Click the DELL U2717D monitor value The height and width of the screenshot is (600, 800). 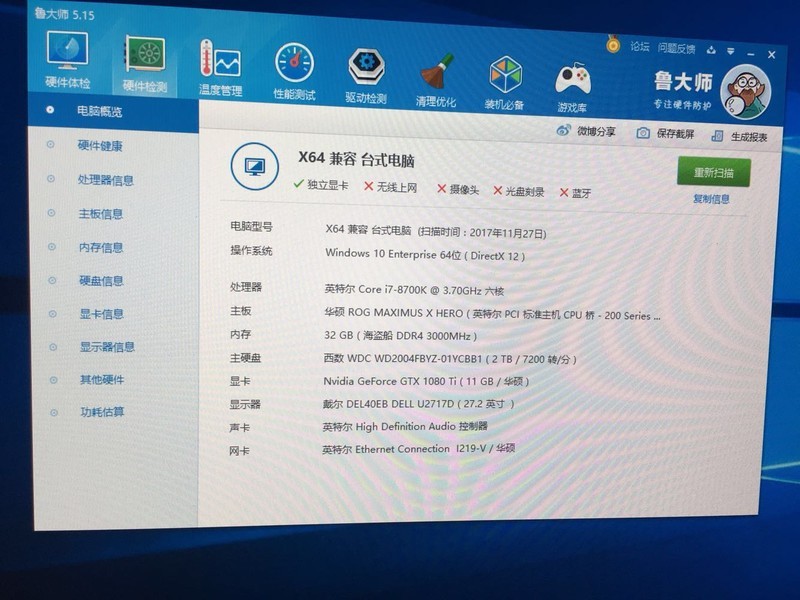click(x=418, y=404)
